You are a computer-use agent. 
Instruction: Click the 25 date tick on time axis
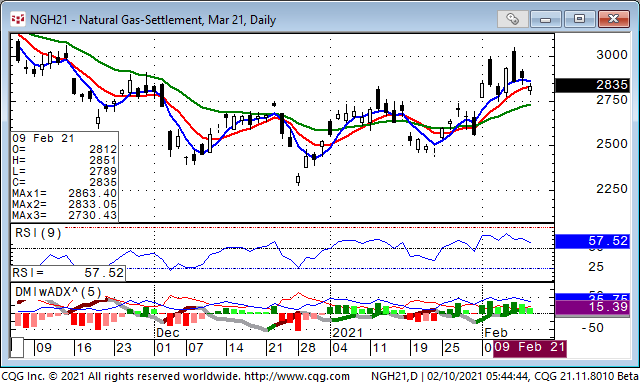pyautogui.click(x=452, y=348)
